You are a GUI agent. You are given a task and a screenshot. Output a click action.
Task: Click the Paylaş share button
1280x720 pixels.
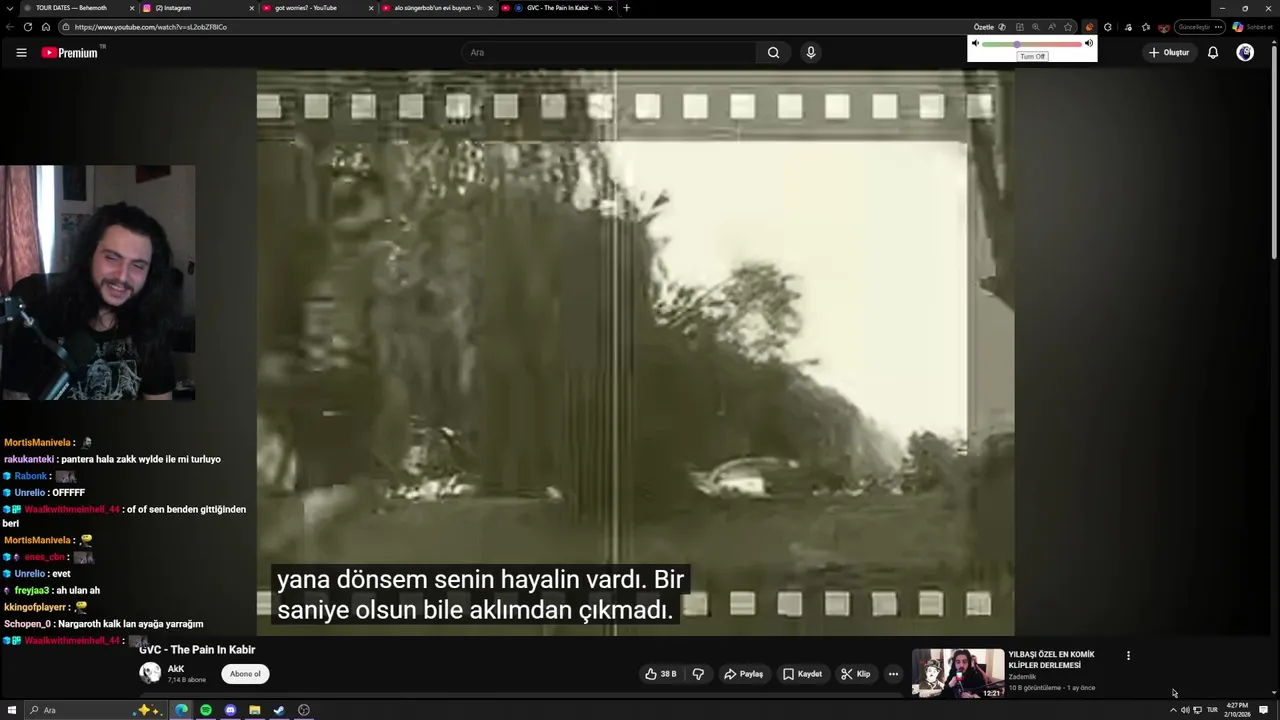coord(744,674)
